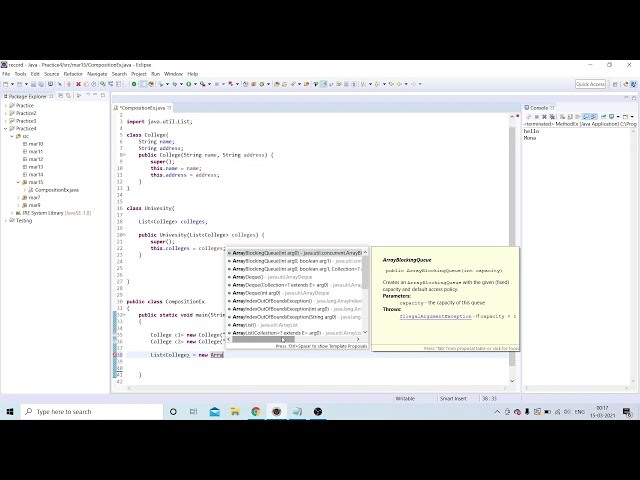Select the mar13 package in tree
The width and height of the screenshot is (640, 480).
pos(36,167)
